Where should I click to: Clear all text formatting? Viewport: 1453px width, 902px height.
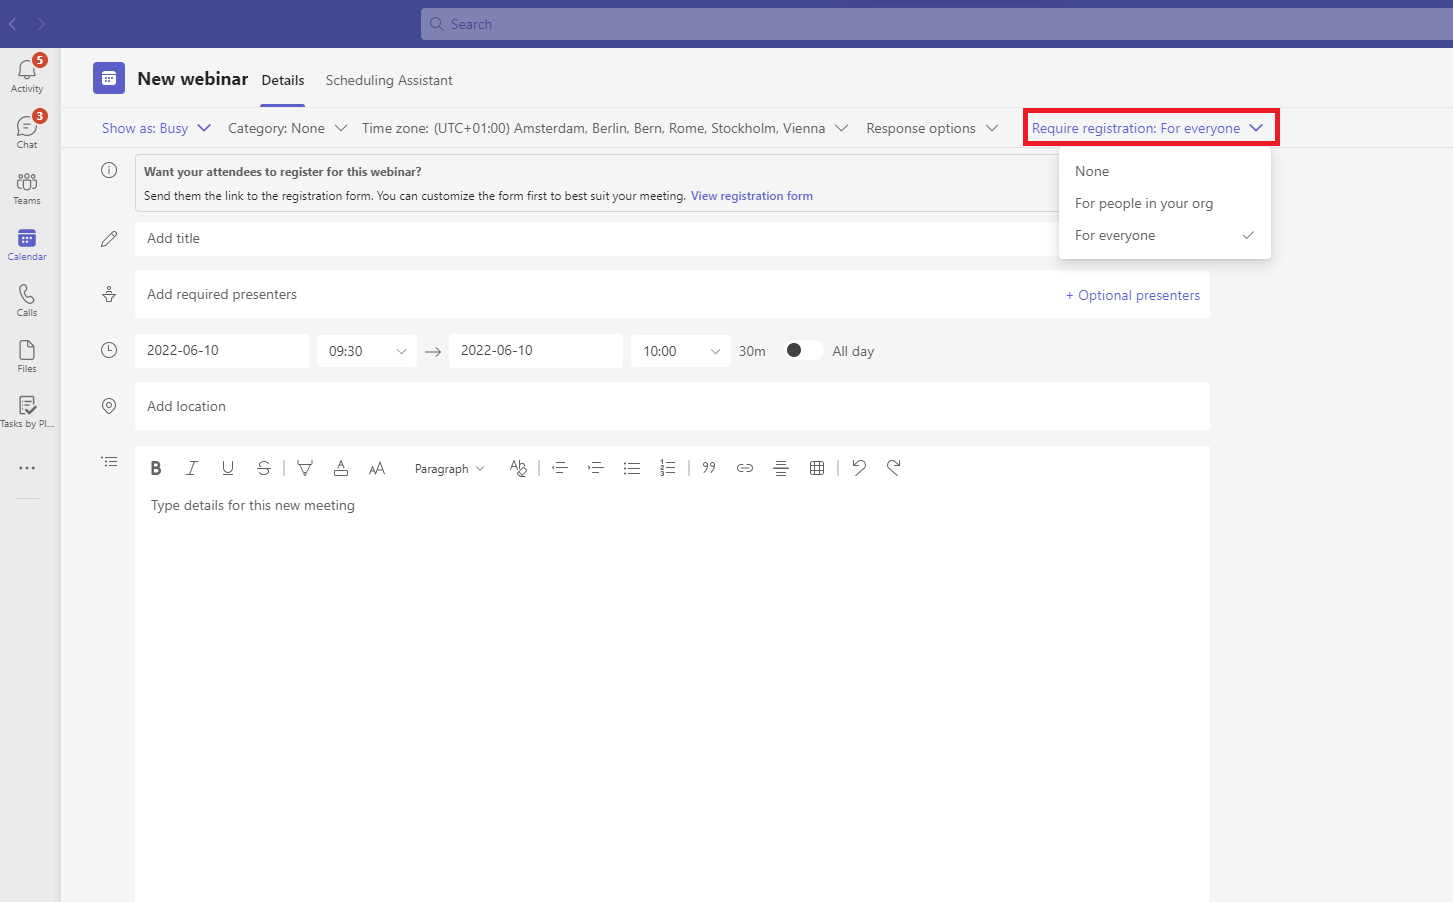pos(518,468)
